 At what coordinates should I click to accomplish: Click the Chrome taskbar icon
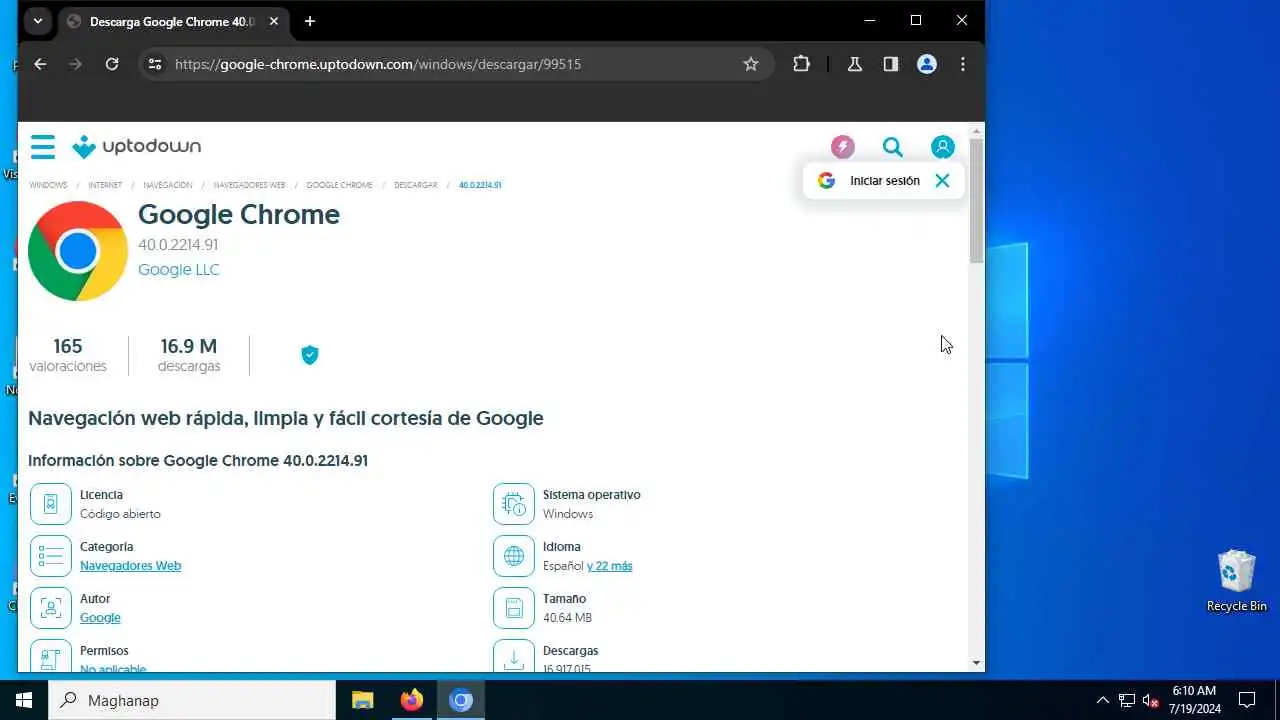[x=461, y=700]
